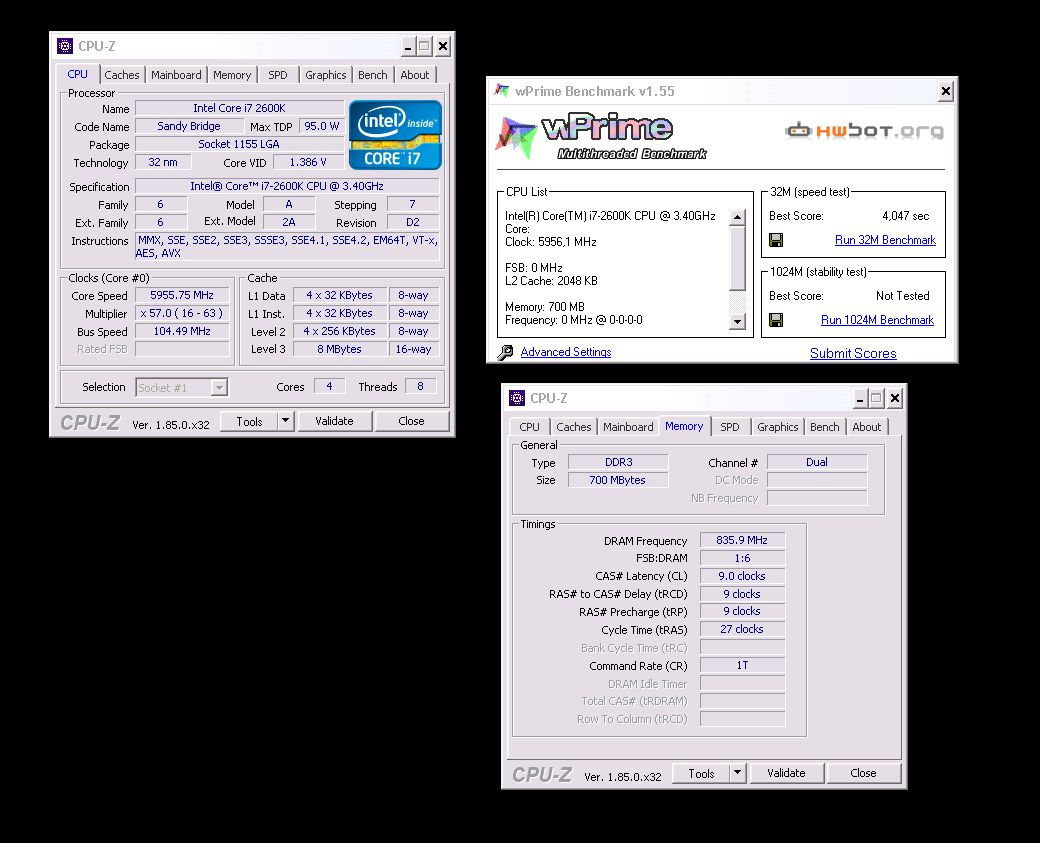Viewport: 1040px width, 843px height.
Task: Click Close button in Memory CPU-Z window
Action: tap(864, 773)
